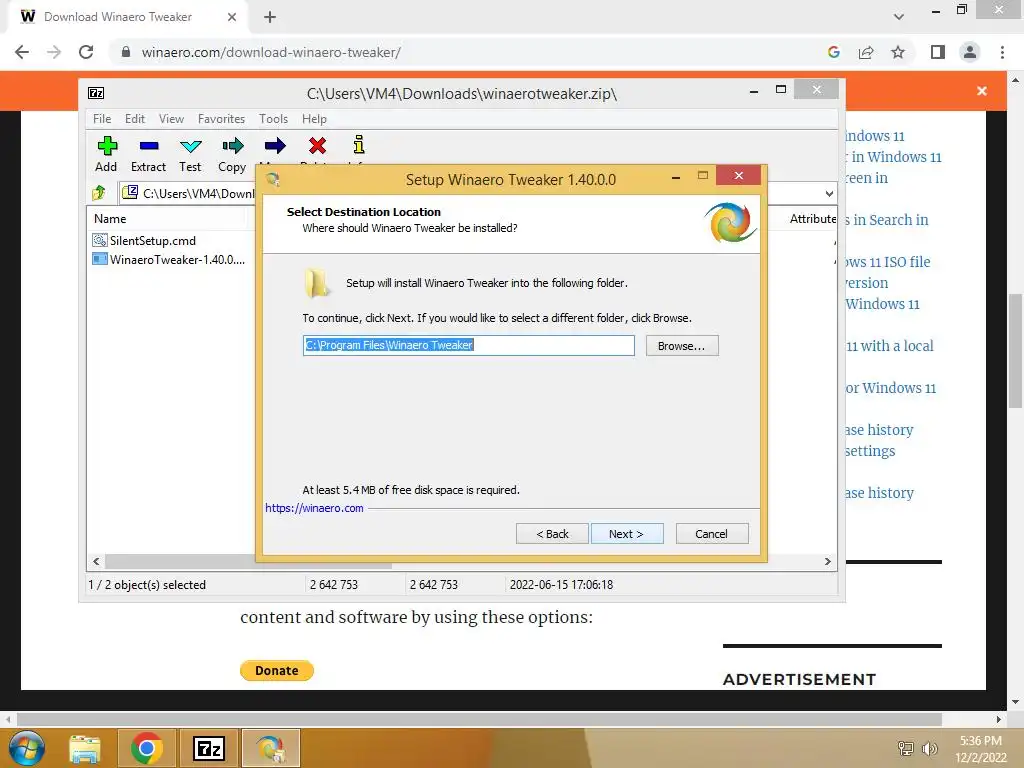Image resolution: width=1024 pixels, height=768 pixels.
Task: Click the Chrome back arrow
Action: coord(22,52)
